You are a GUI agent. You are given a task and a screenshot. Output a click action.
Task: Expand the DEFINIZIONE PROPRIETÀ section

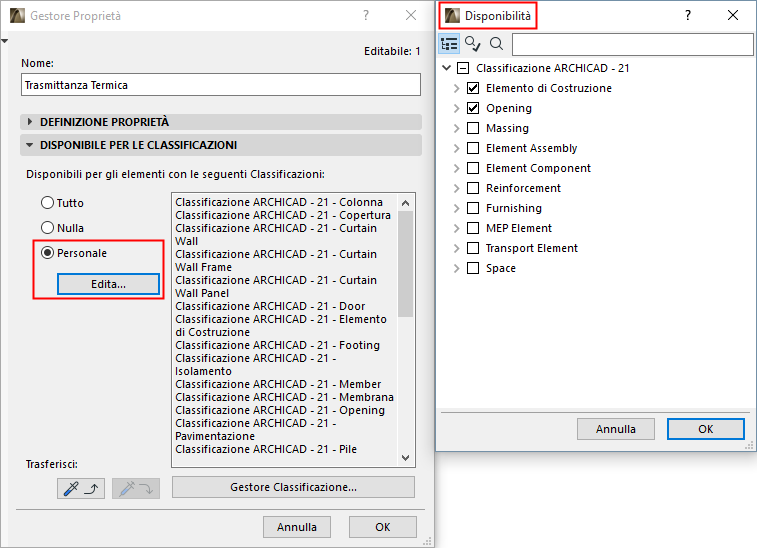30,122
